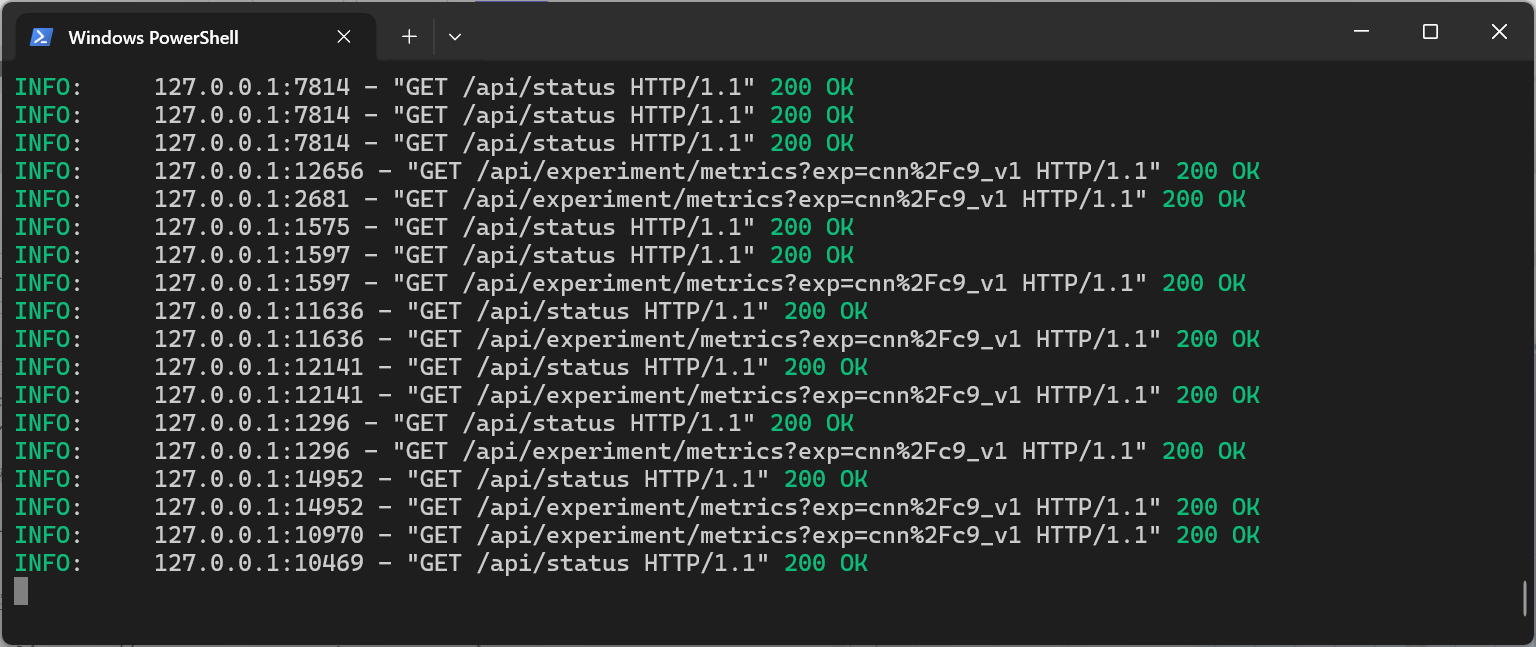
Task: Select the Windows PowerShell tab title
Action: [x=153, y=38]
